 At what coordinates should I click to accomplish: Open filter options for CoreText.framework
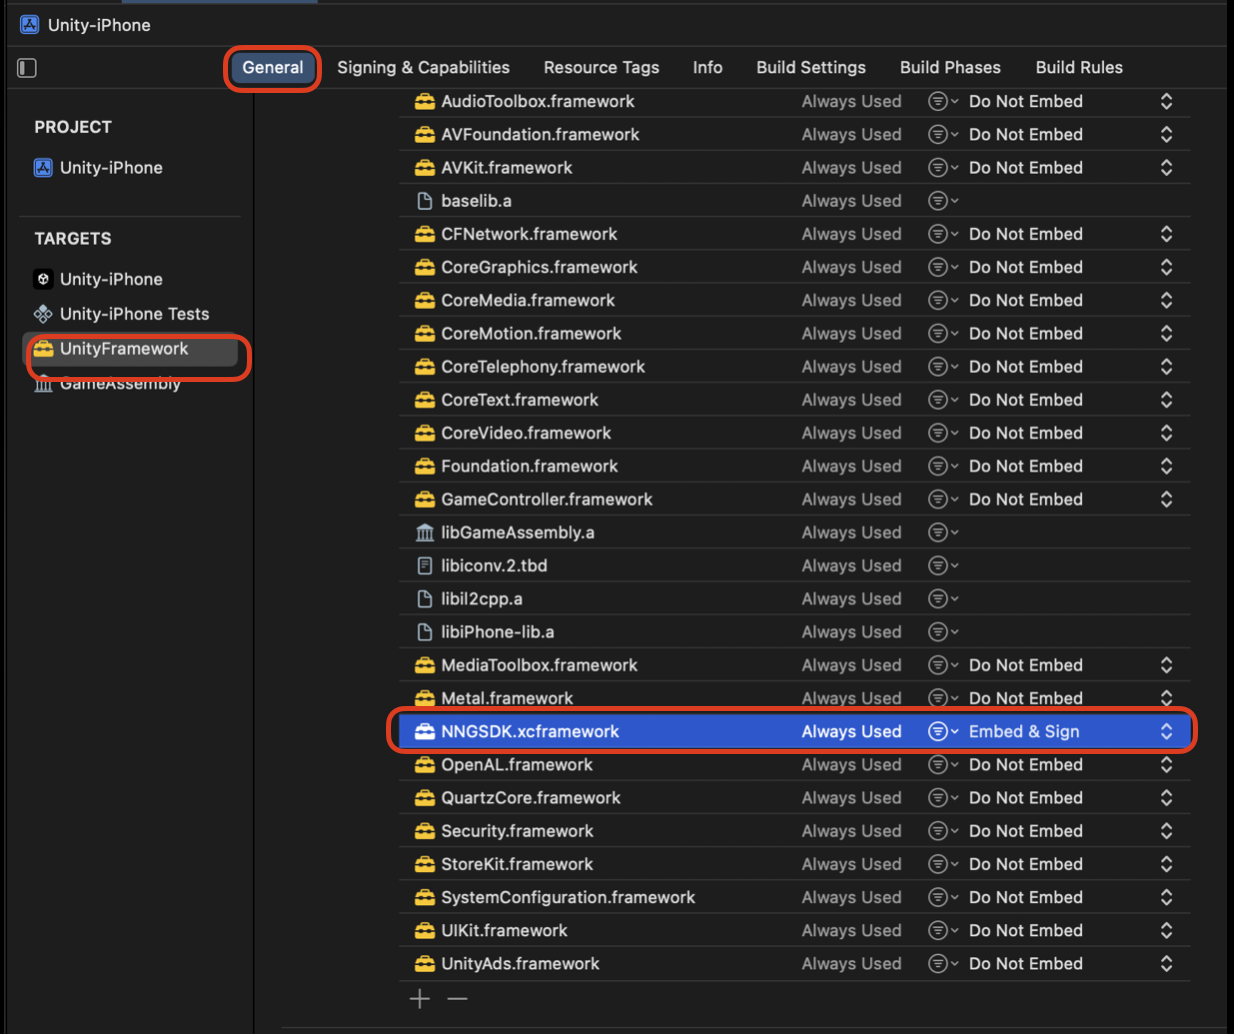[943, 400]
